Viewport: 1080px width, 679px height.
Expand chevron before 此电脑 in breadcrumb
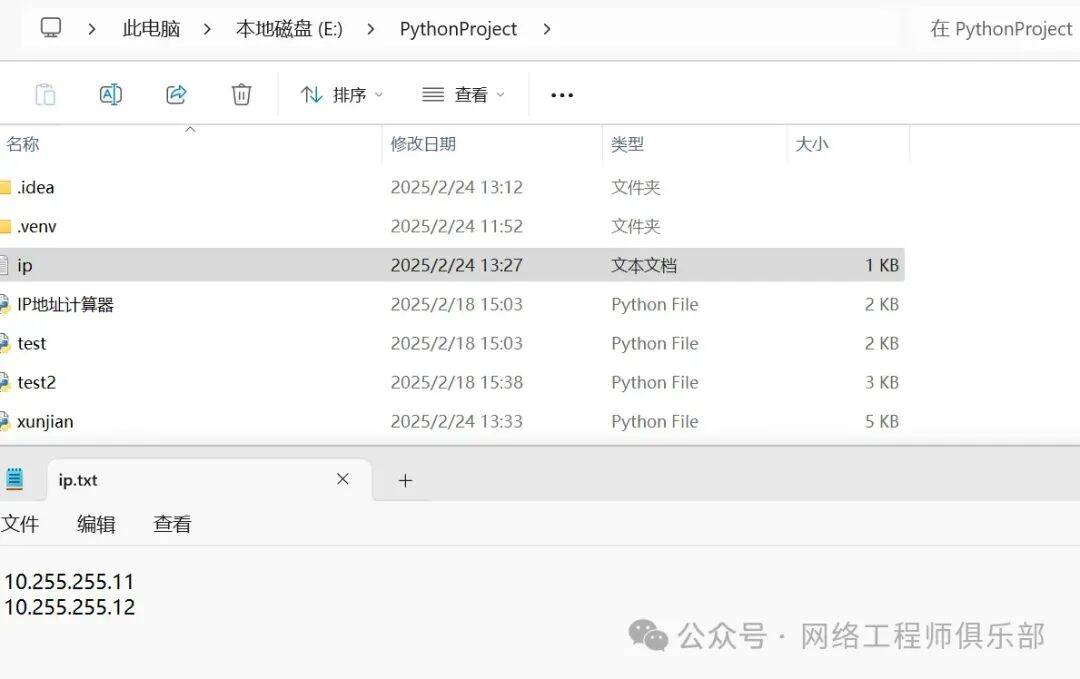[92, 29]
